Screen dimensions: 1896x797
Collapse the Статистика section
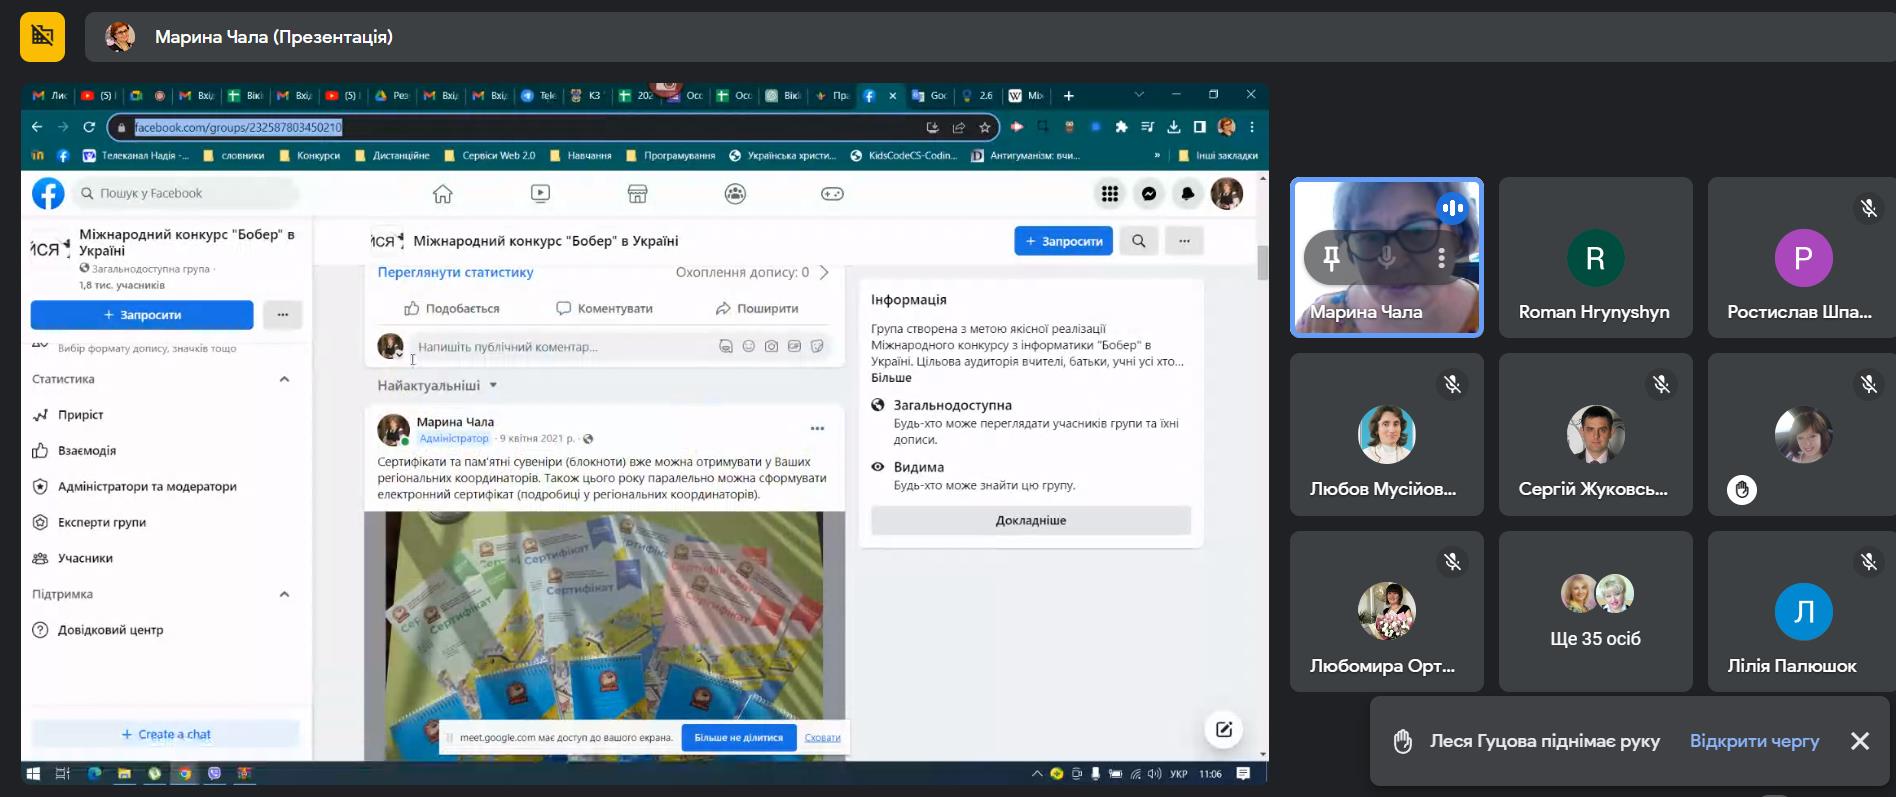[284, 379]
